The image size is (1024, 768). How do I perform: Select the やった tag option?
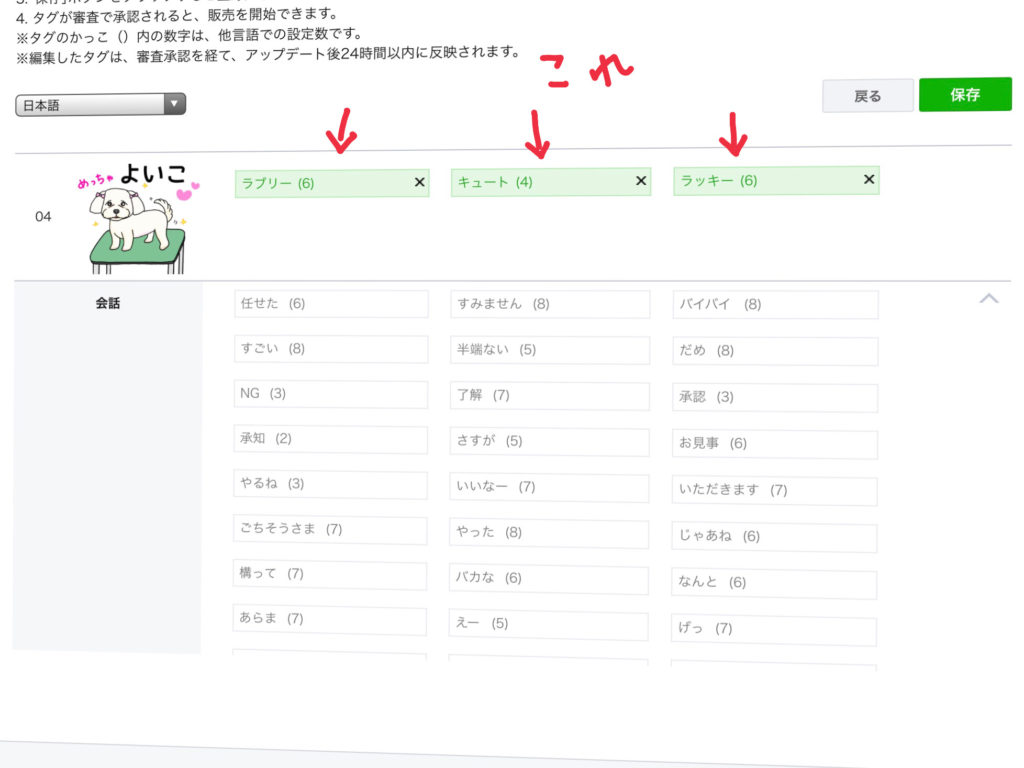[x=549, y=533]
